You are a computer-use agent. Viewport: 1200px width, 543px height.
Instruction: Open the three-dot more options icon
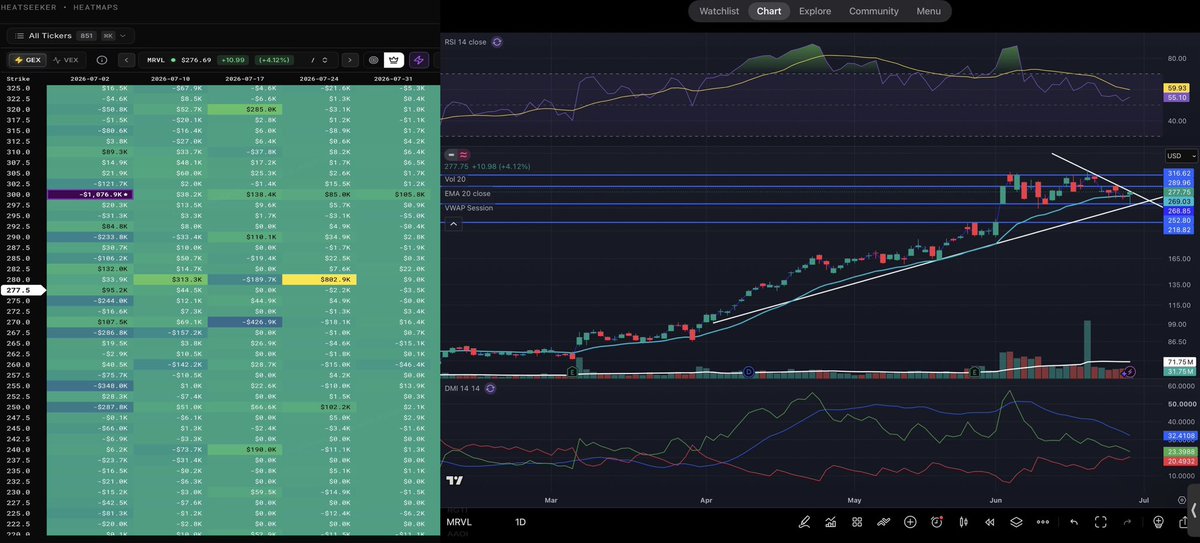(1043, 522)
